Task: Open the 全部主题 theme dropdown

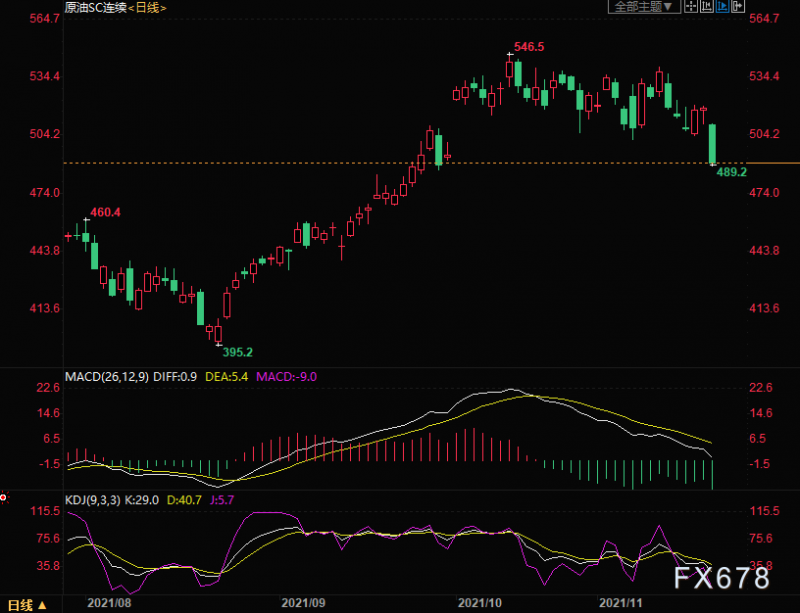Action: tap(644, 7)
